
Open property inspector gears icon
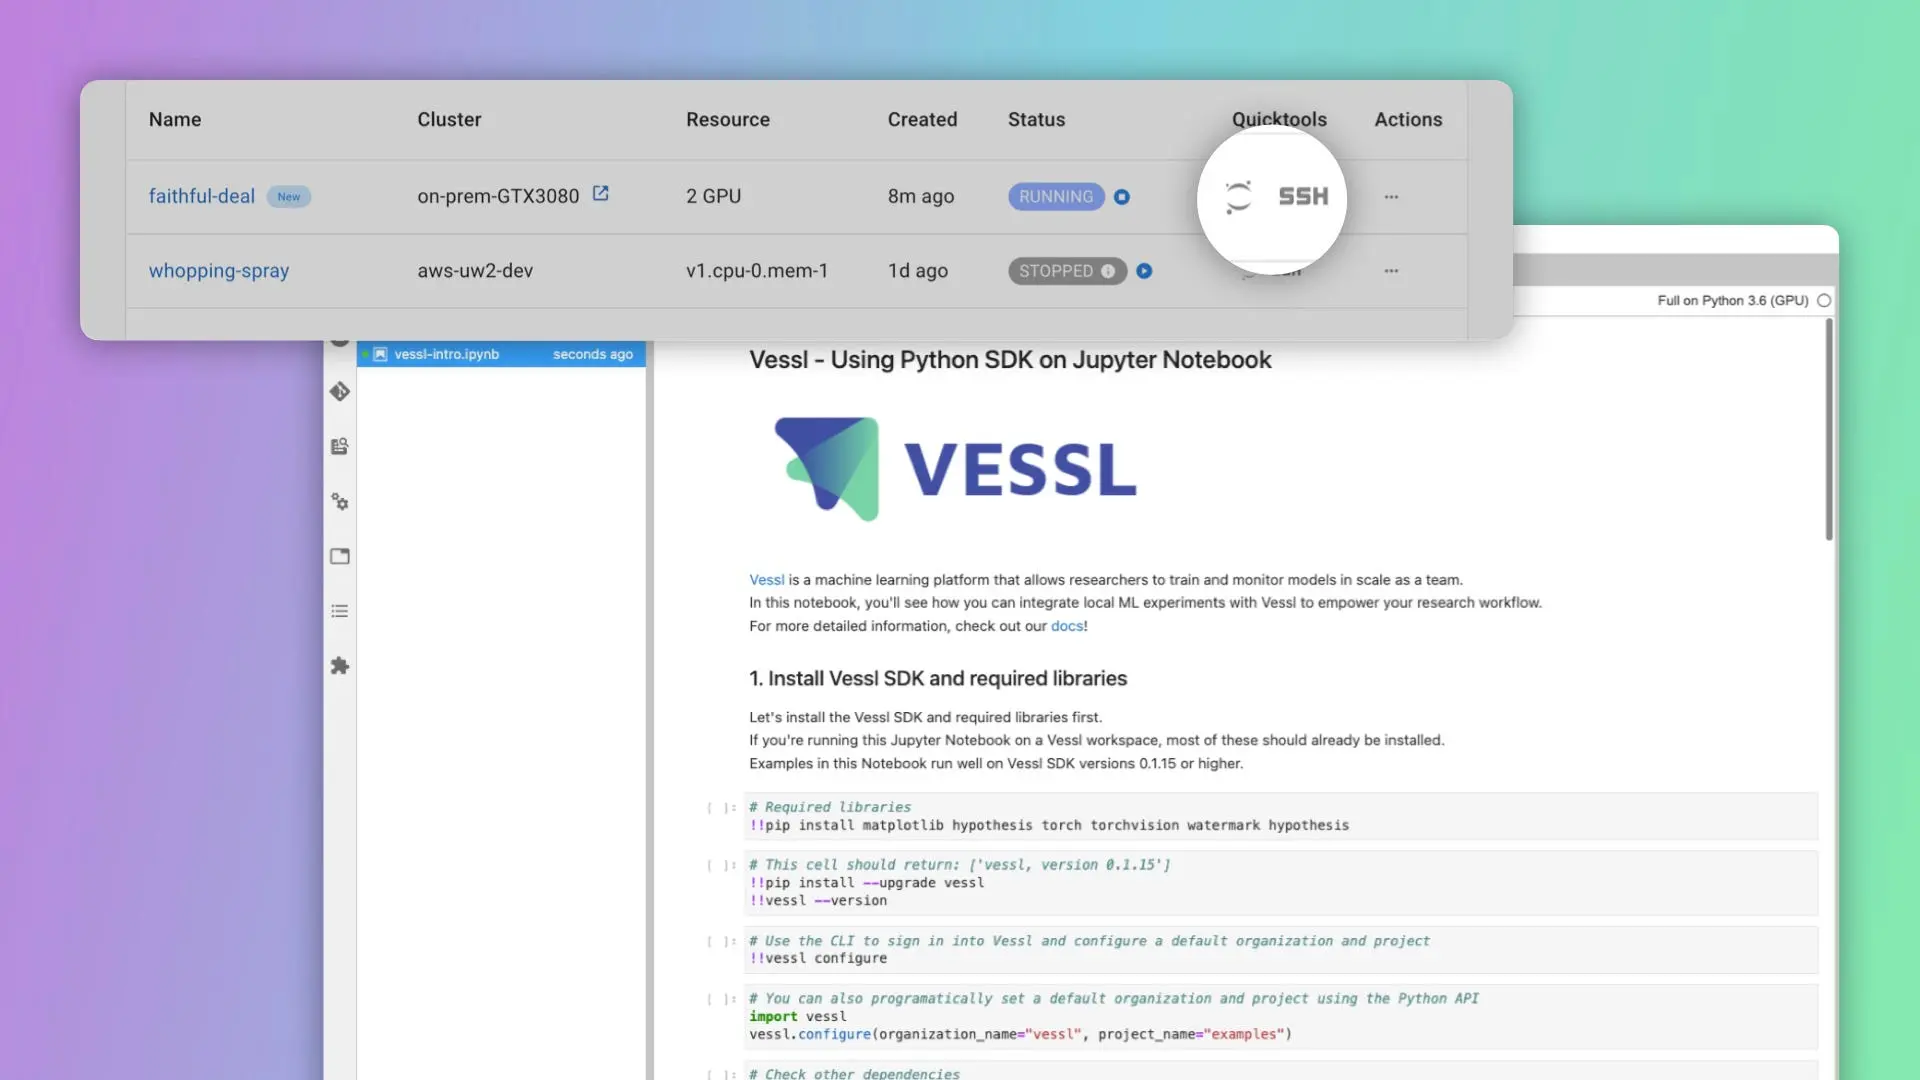[340, 502]
